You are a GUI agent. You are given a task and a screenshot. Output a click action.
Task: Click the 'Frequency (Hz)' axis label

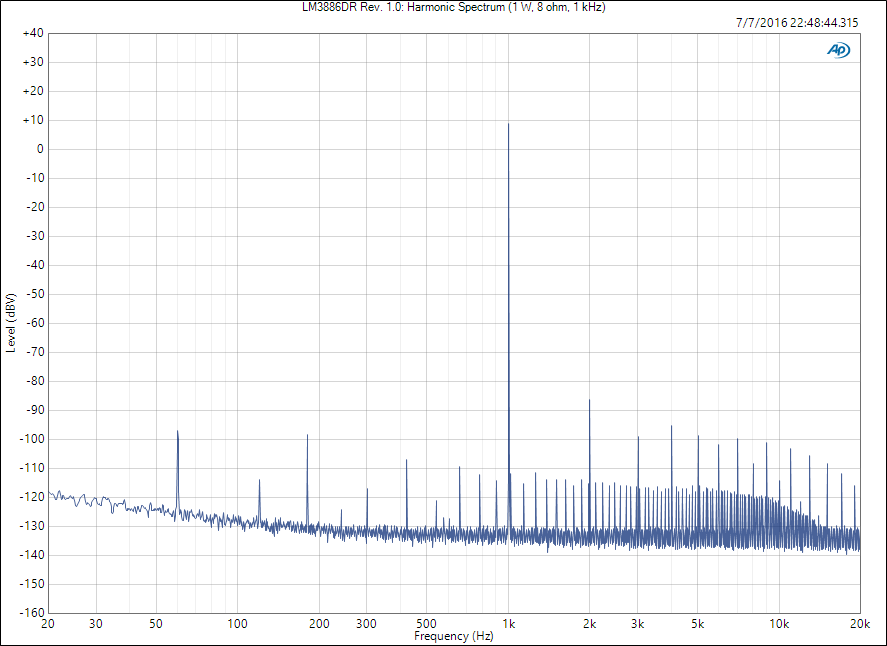[x=454, y=636]
